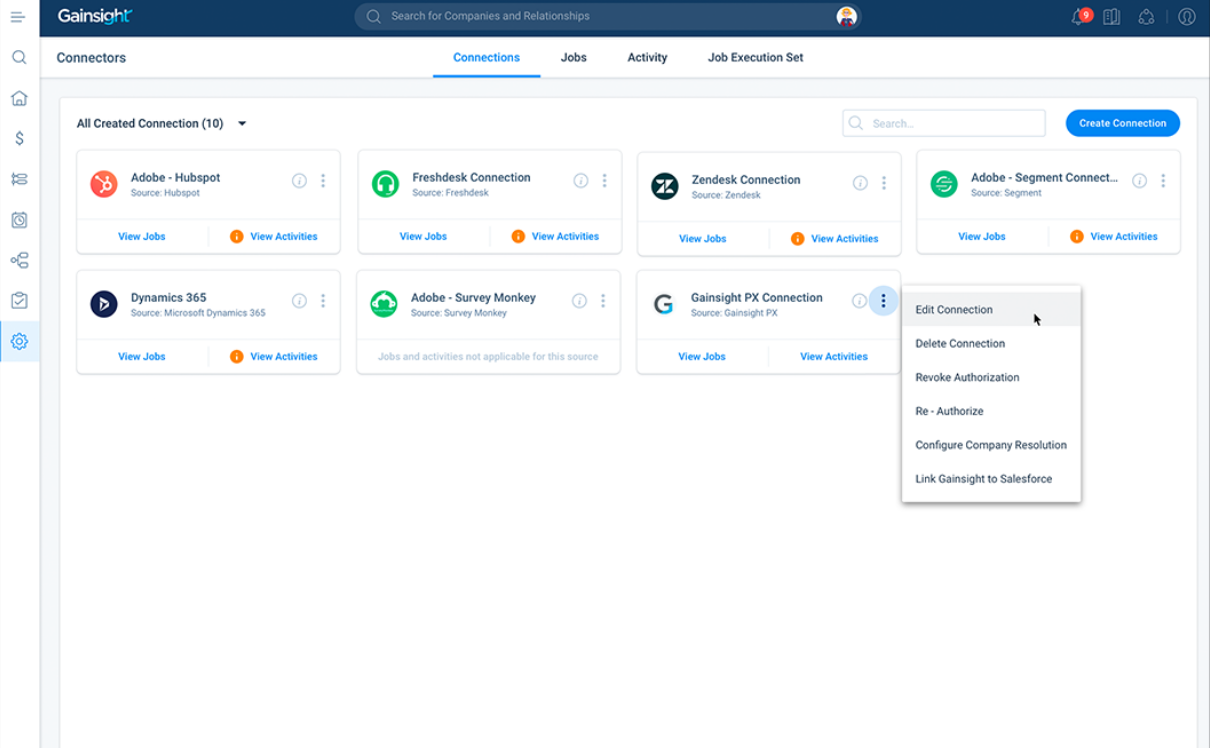
Task: Select Edit Connection from the menu
Action: click(991, 310)
